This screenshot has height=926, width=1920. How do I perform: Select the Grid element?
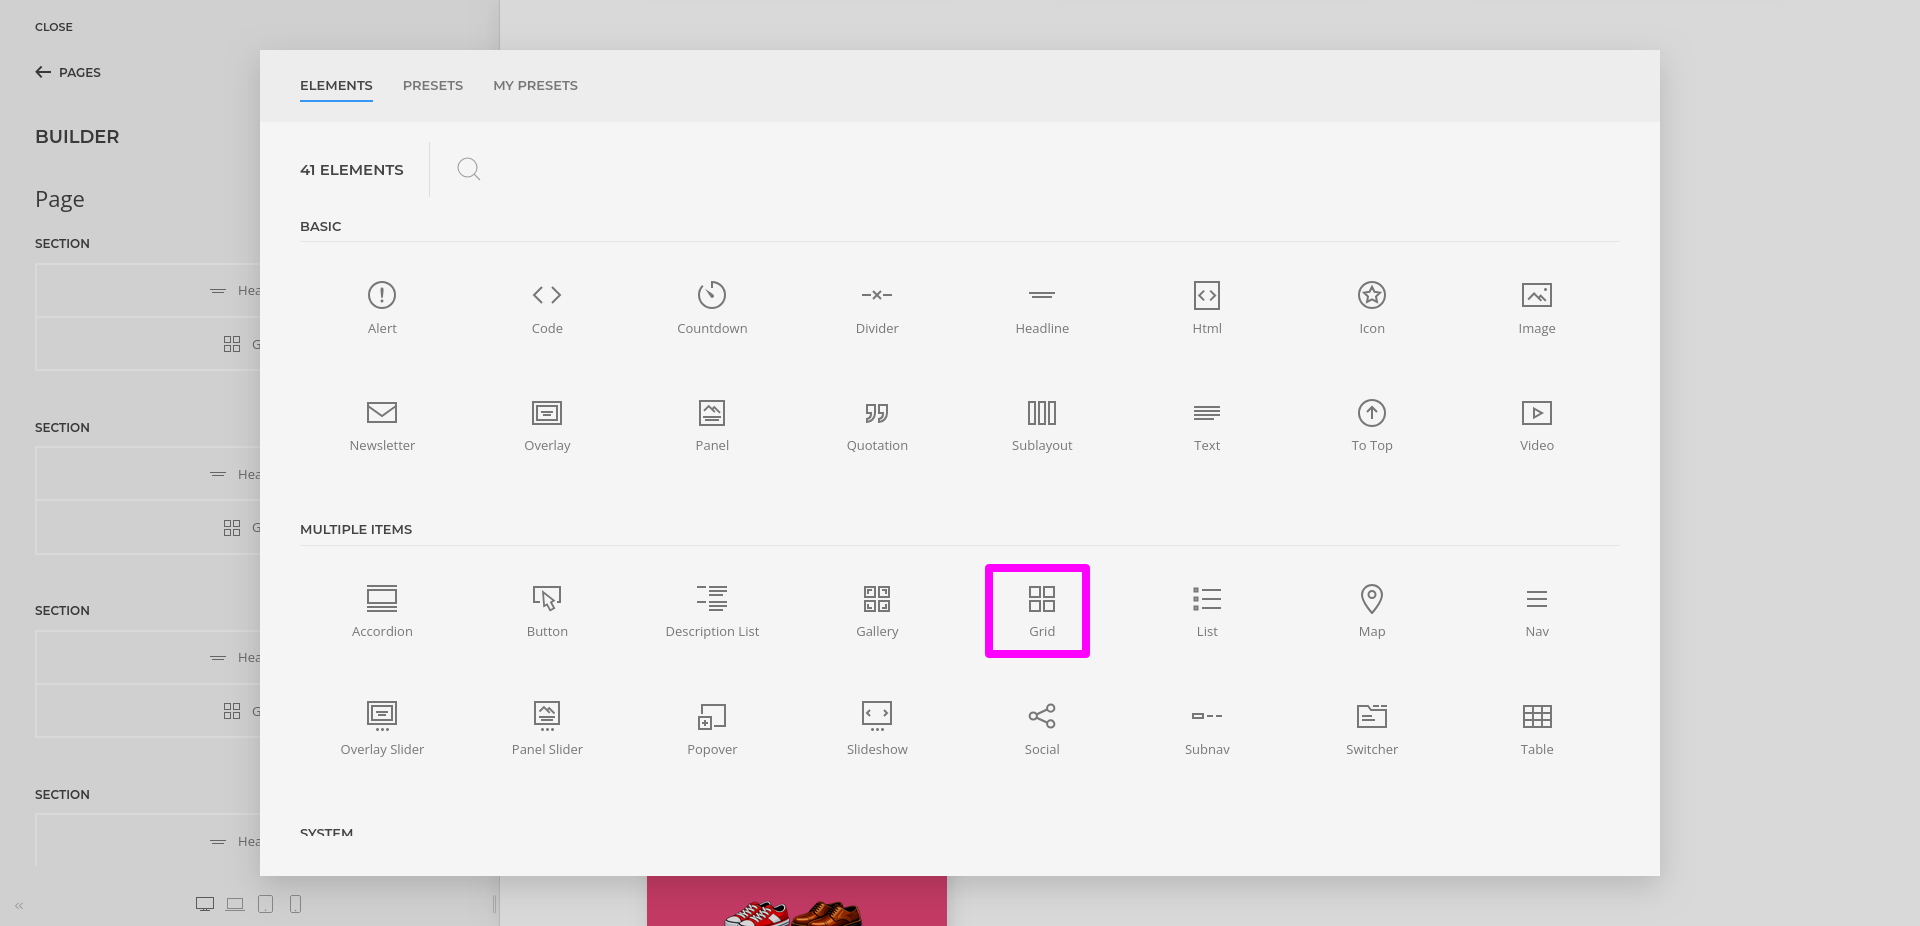pos(1041,610)
